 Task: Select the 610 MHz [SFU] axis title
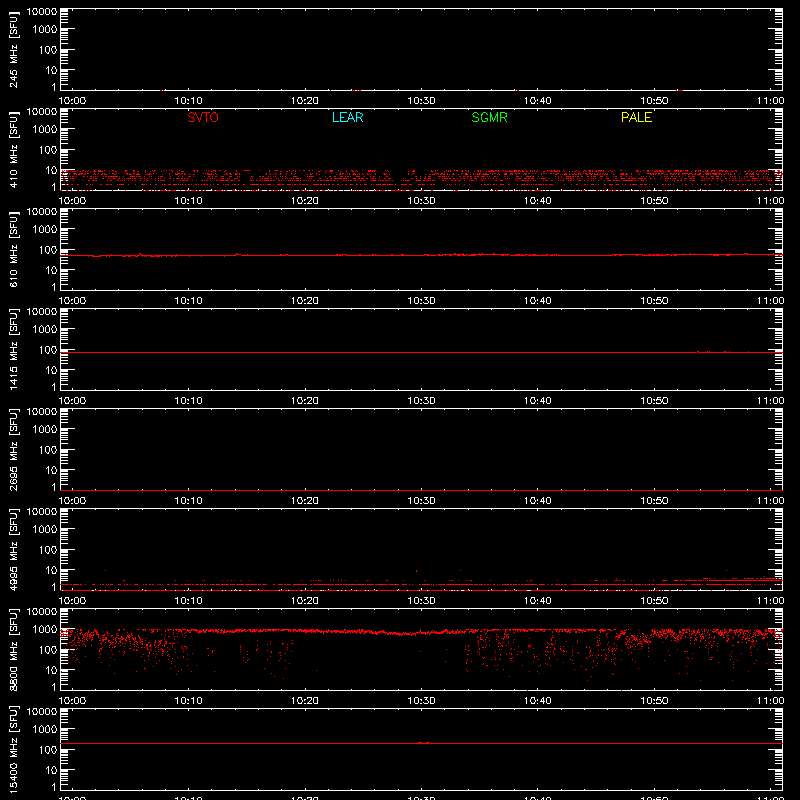[x=13, y=249]
